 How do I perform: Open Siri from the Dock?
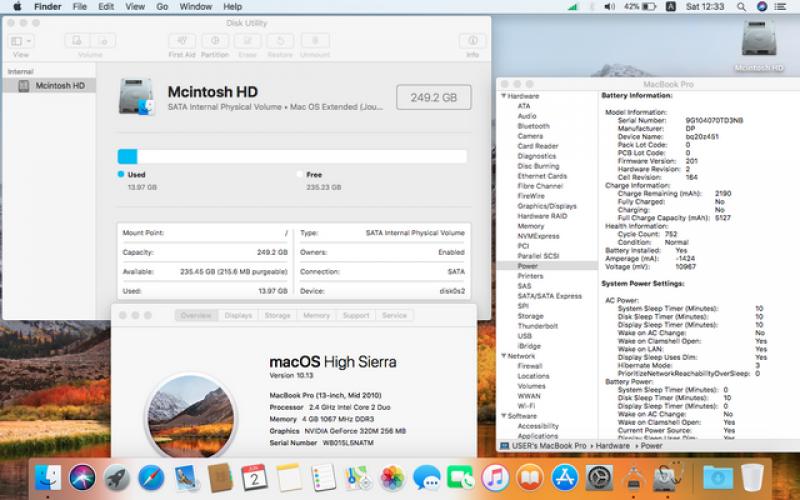pyautogui.click(x=82, y=478)
